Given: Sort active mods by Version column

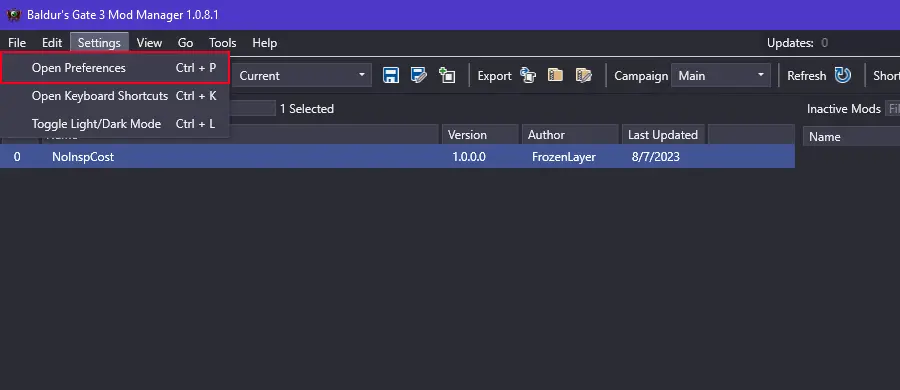Looking at the screenshot, I should (480, 135).
